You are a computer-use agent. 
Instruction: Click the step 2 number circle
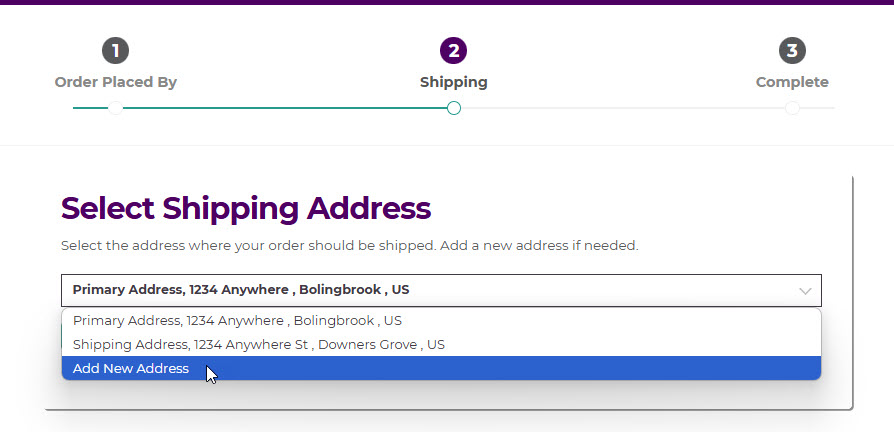click(453, 50)
